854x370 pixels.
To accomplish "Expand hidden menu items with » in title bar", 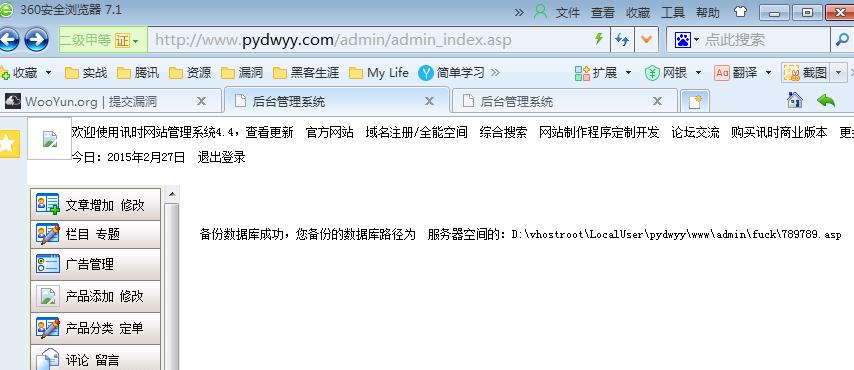I will 519,12.
